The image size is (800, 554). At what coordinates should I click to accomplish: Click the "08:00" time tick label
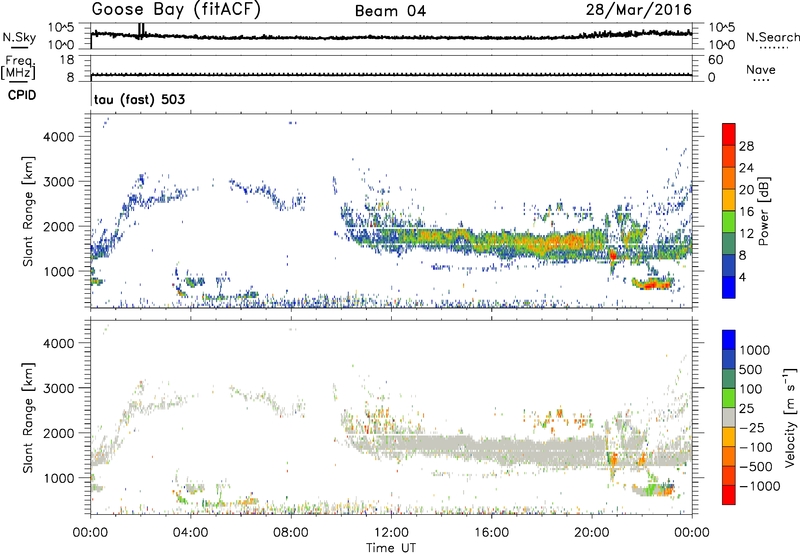point(291,533)
